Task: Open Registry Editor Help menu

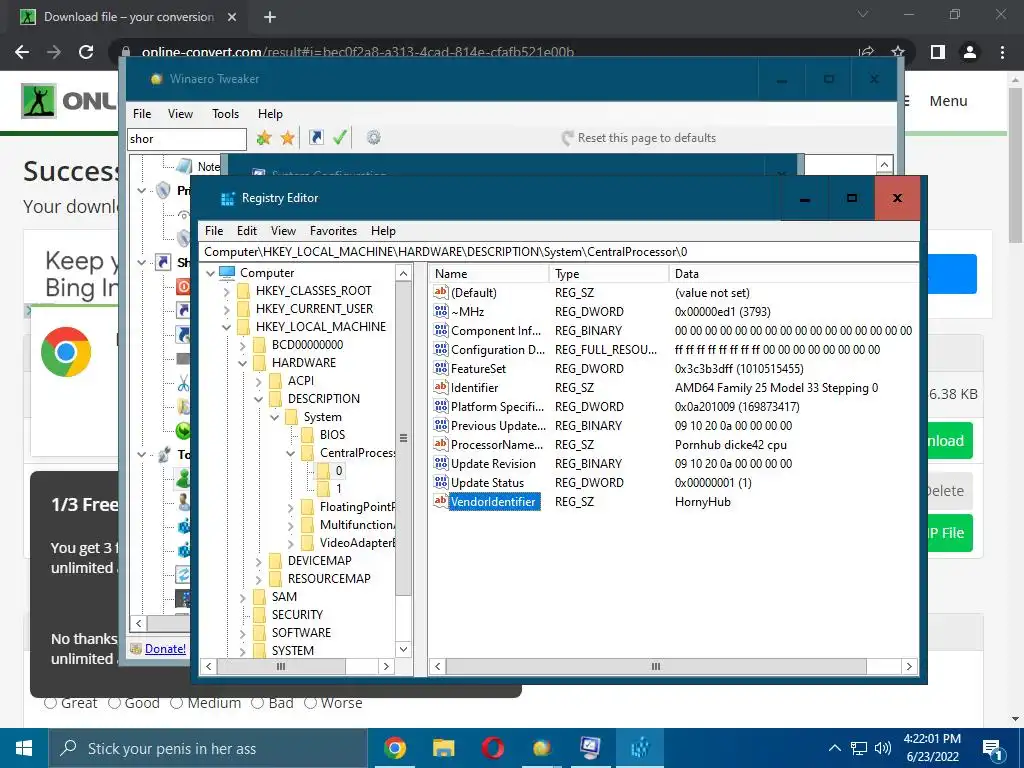Action: tap(383, 231)
